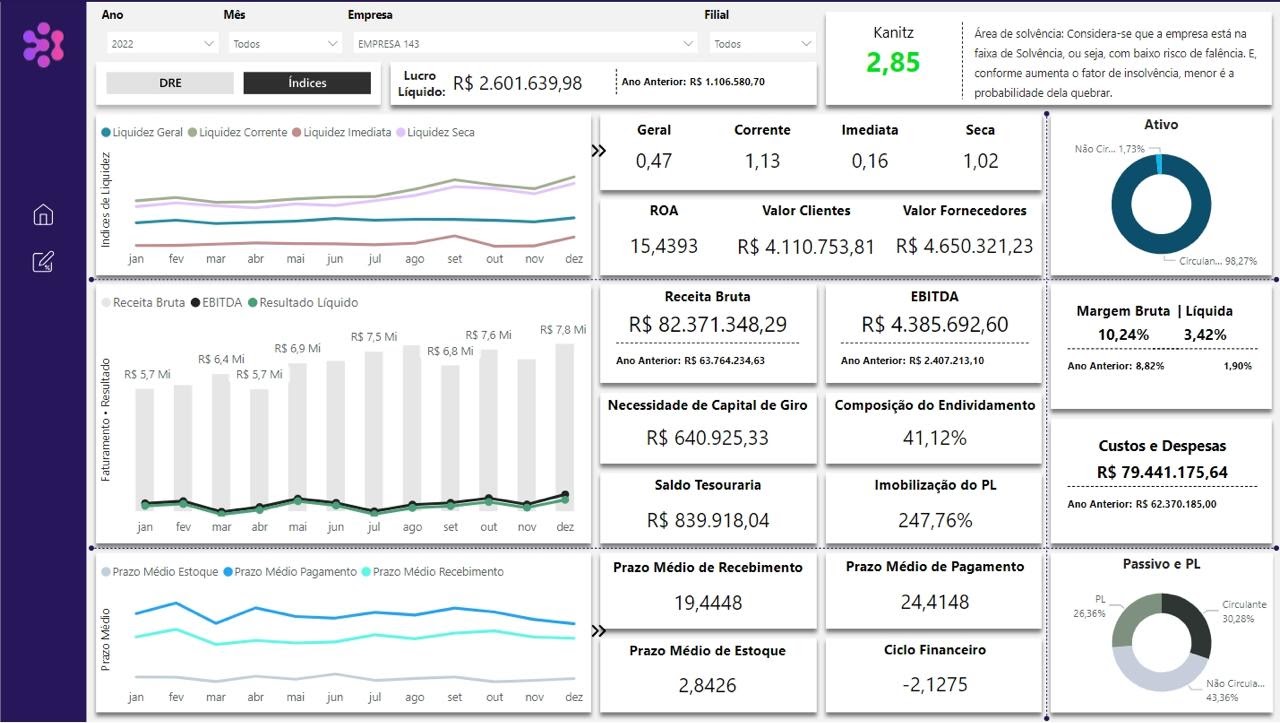Click double chevron next to Prazo Médio chart
This screenshot has height=723, width=1280.
pyautogui.click(x=599, y=631)
